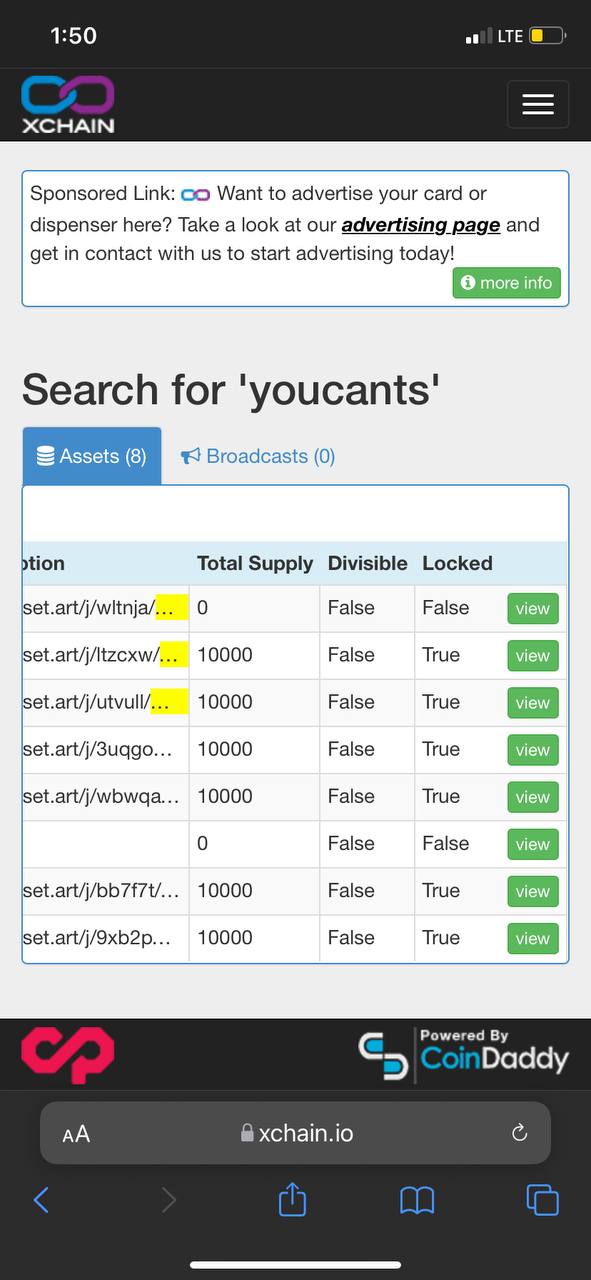Tap Safari's reload page icon
Screen dimensions: 591x1280
(x=519, y=1133)
